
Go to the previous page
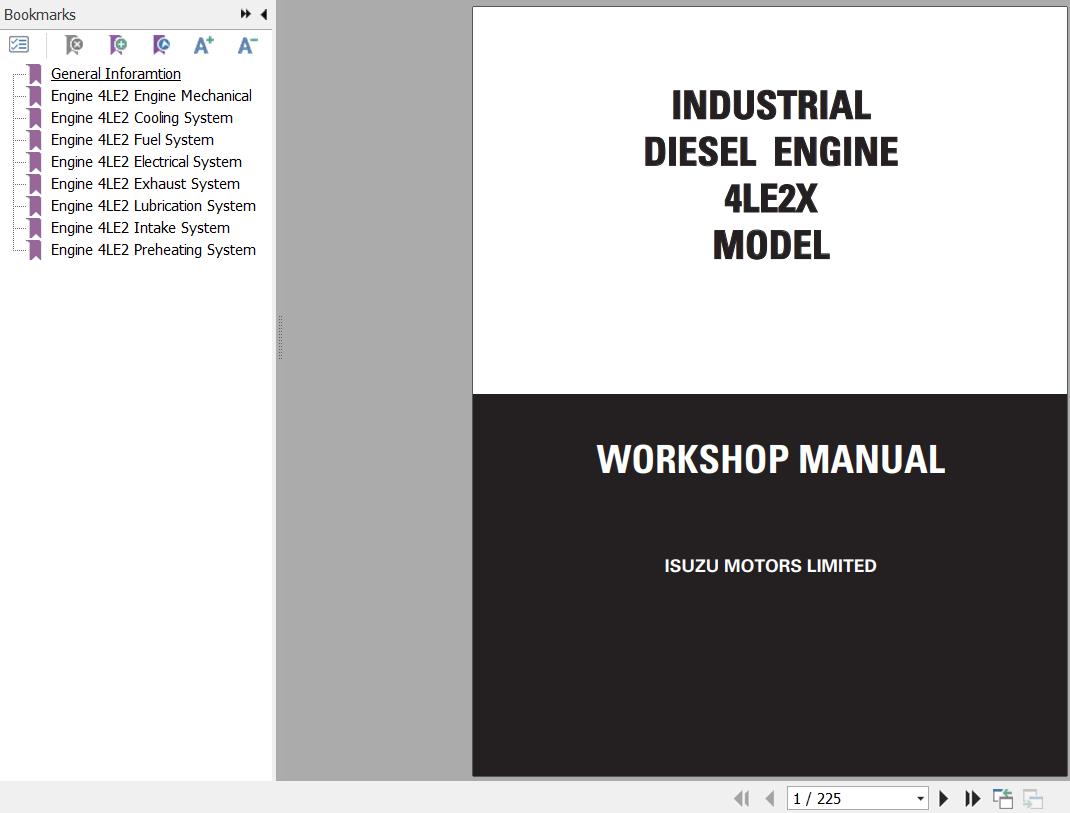(x=770, y=798)
